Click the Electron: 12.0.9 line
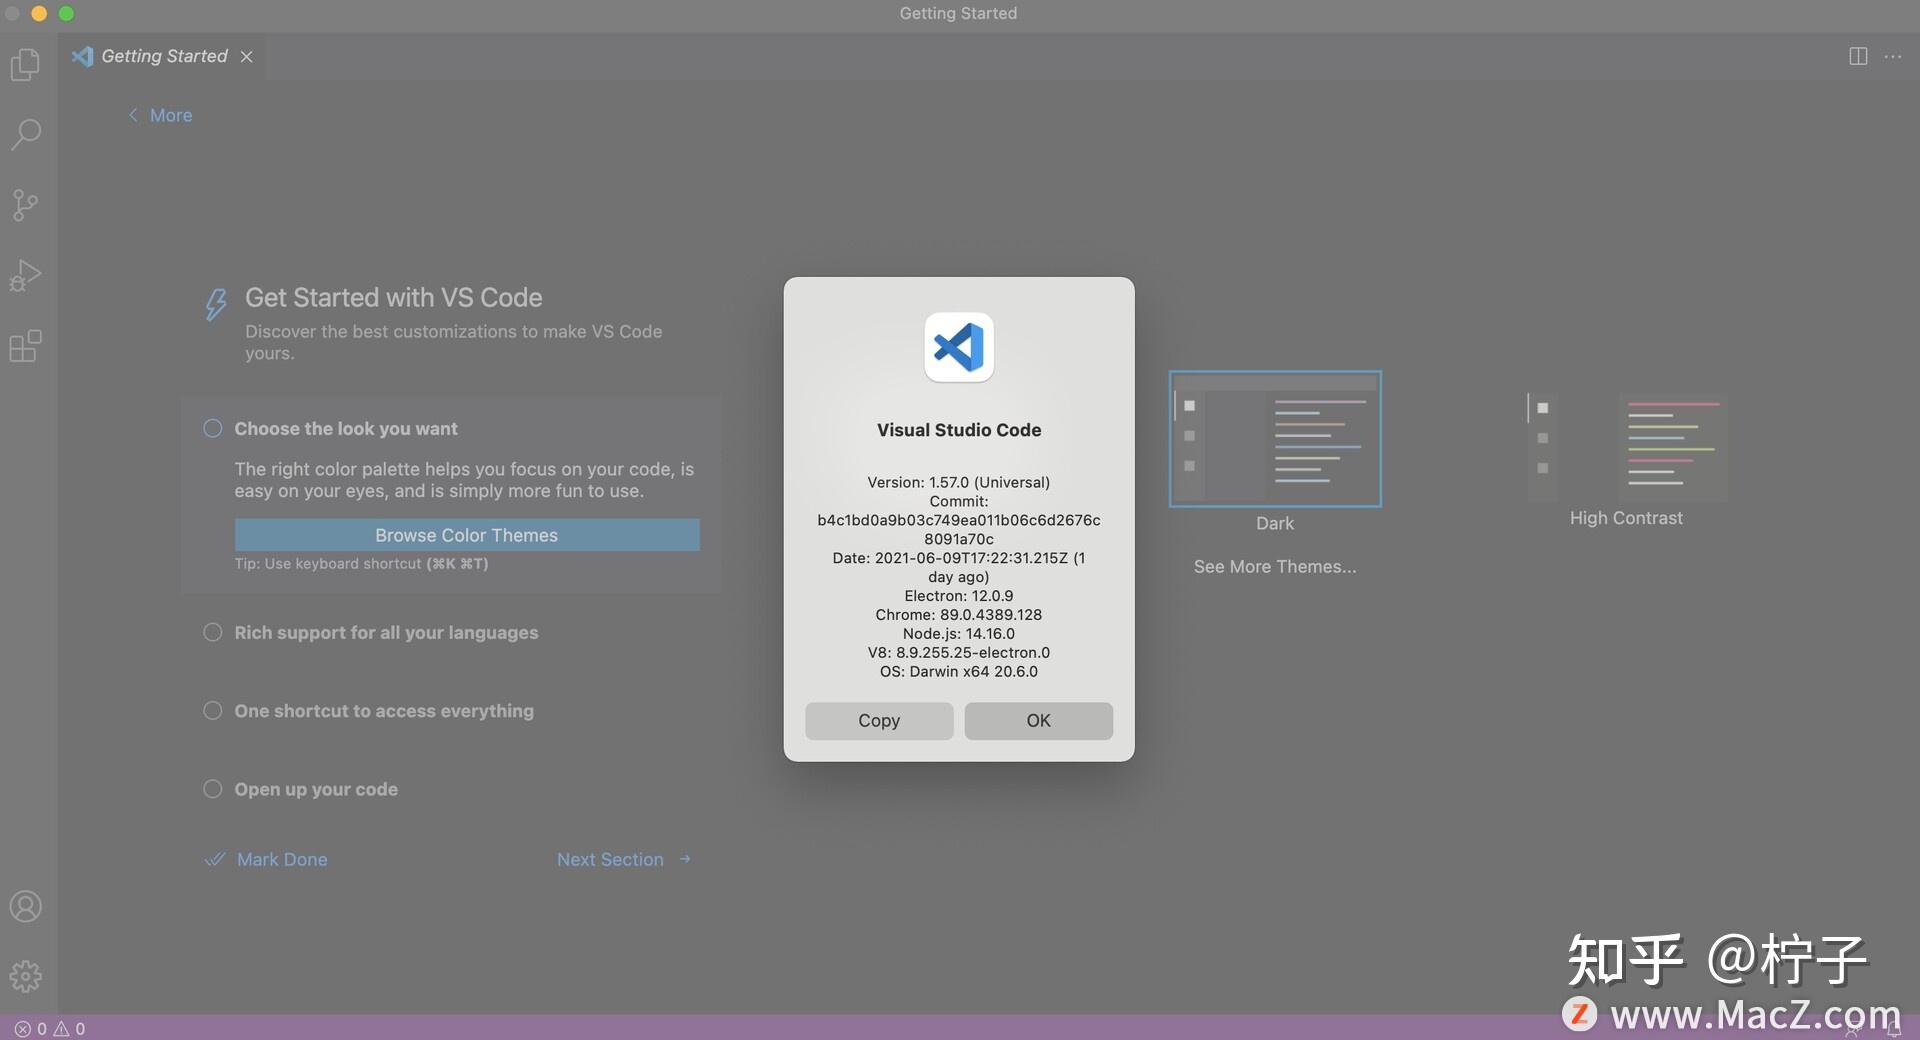The width and height of the screenshot is (1920, 1040). coord(959,595)
